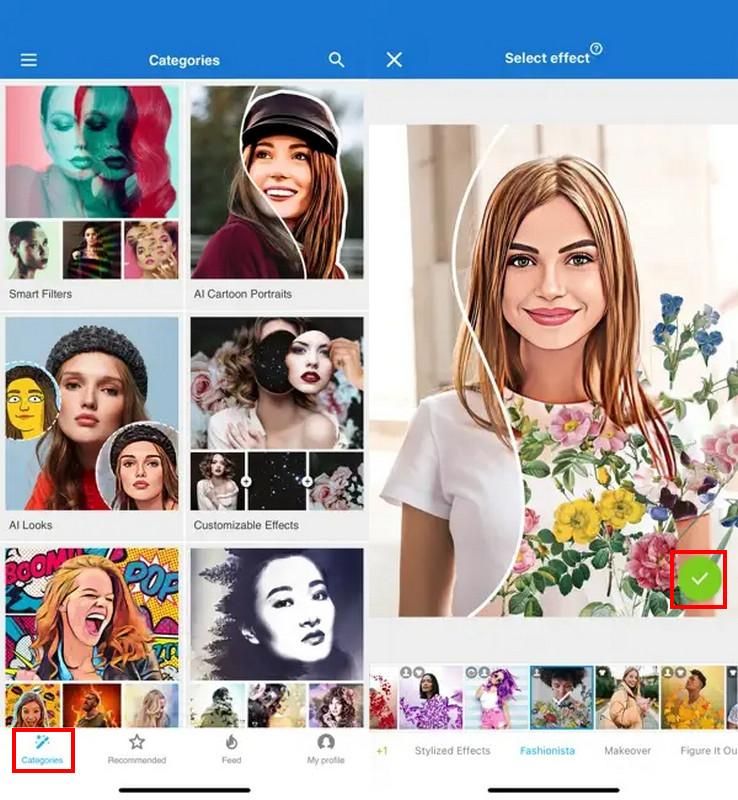Tap the cartoon portrait preview image
The image size is (738, 800).
click(x=553, y=370)
